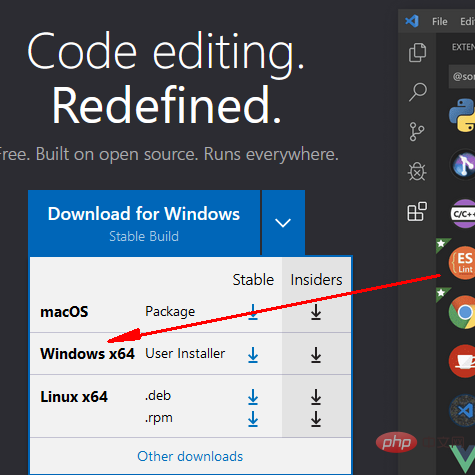Select the ESLint extension icon
This screenshot has width=475, height=475.
pyautogui.click(x=463, y=263)
